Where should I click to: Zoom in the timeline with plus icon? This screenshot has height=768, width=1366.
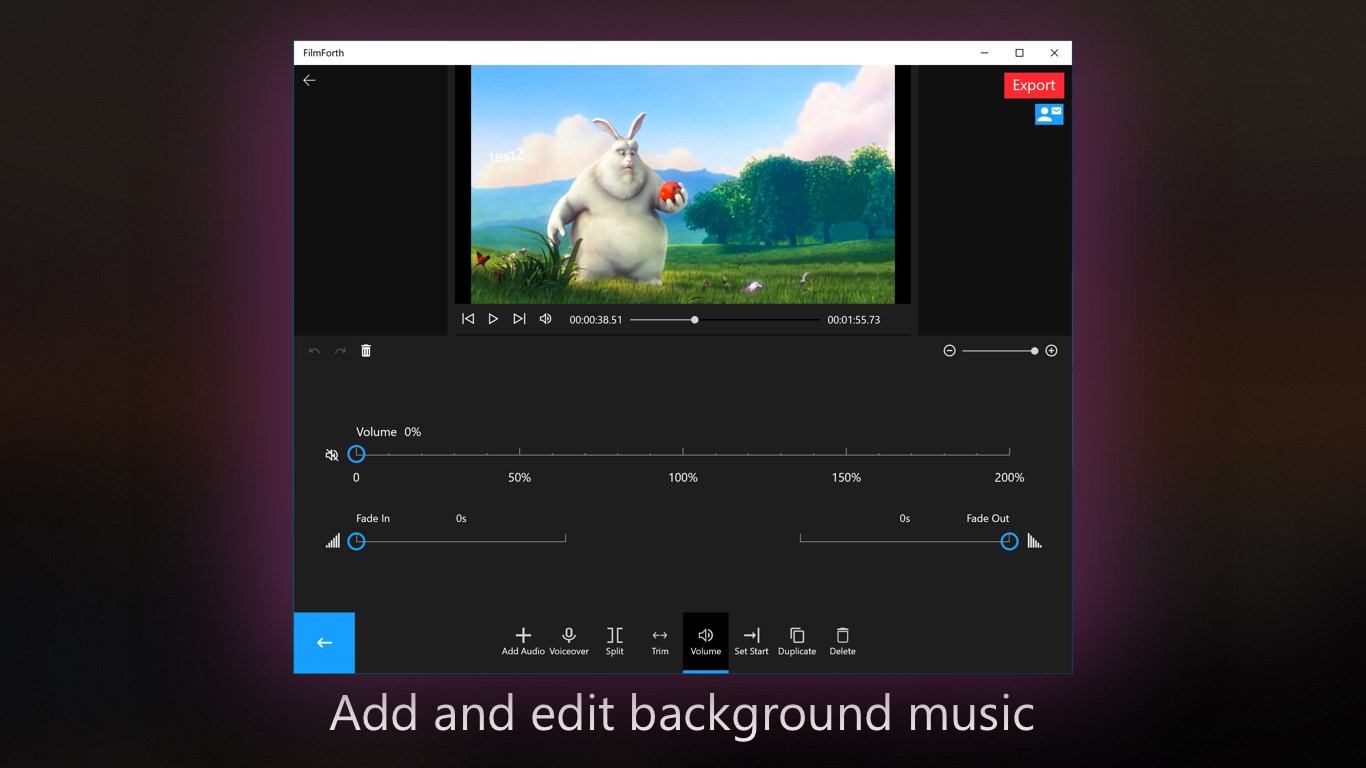pyautogui.click(x=1051, y=351)
